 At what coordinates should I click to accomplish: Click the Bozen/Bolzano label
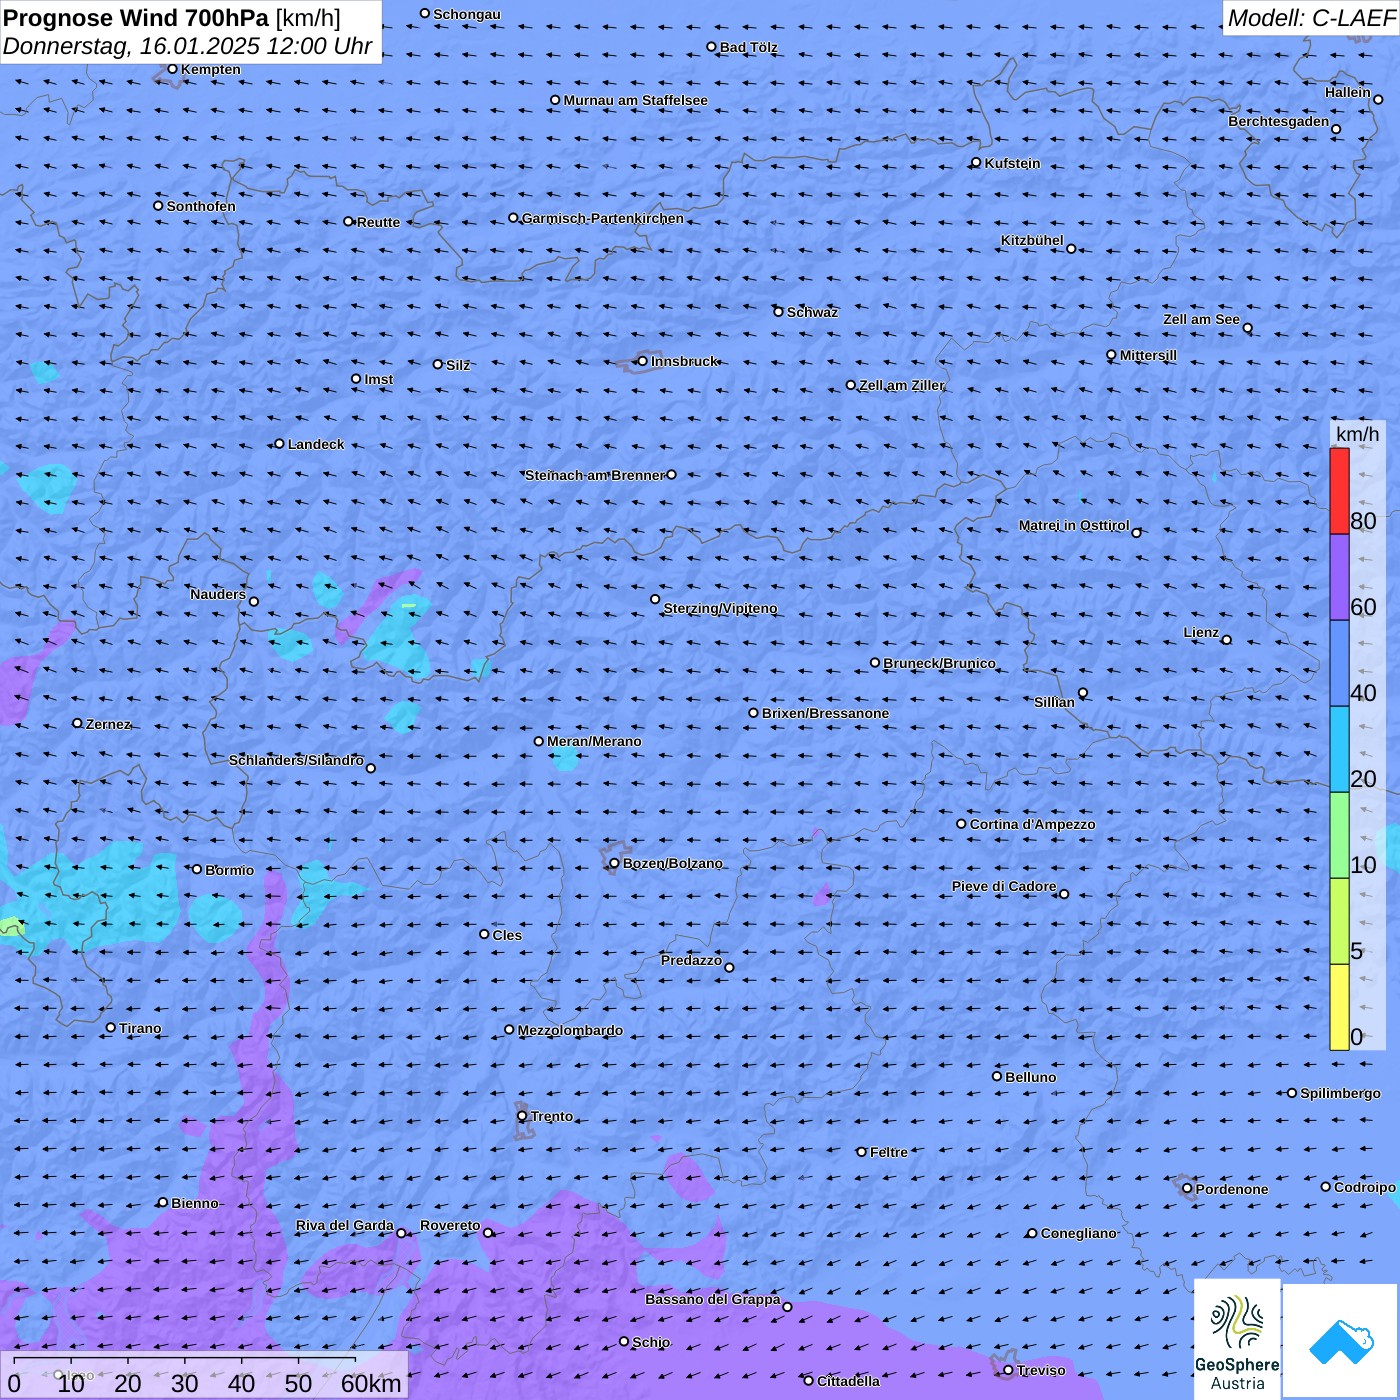tap(672, 863)
